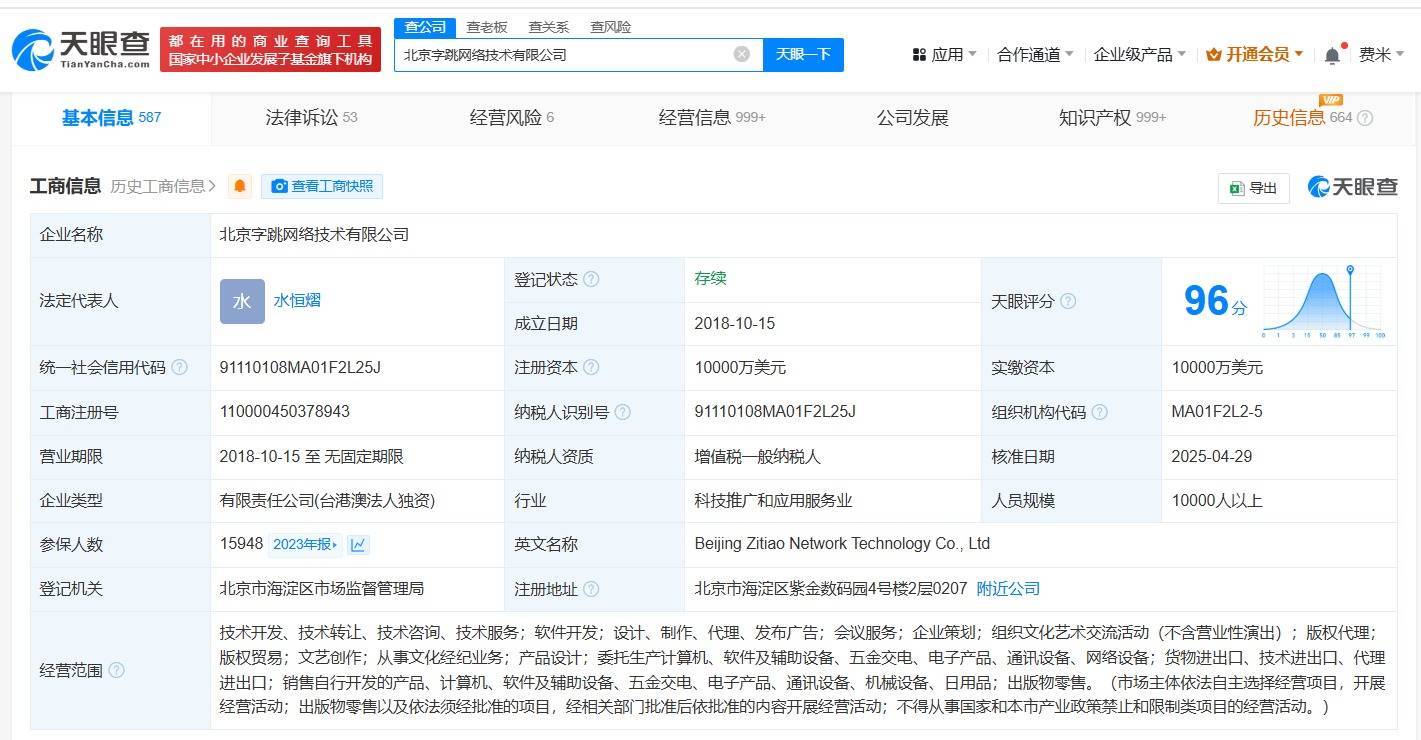The height and width of the screenshot is (740, 1421).
Task: Click the insured count 15948
Action: coord(241,544)
